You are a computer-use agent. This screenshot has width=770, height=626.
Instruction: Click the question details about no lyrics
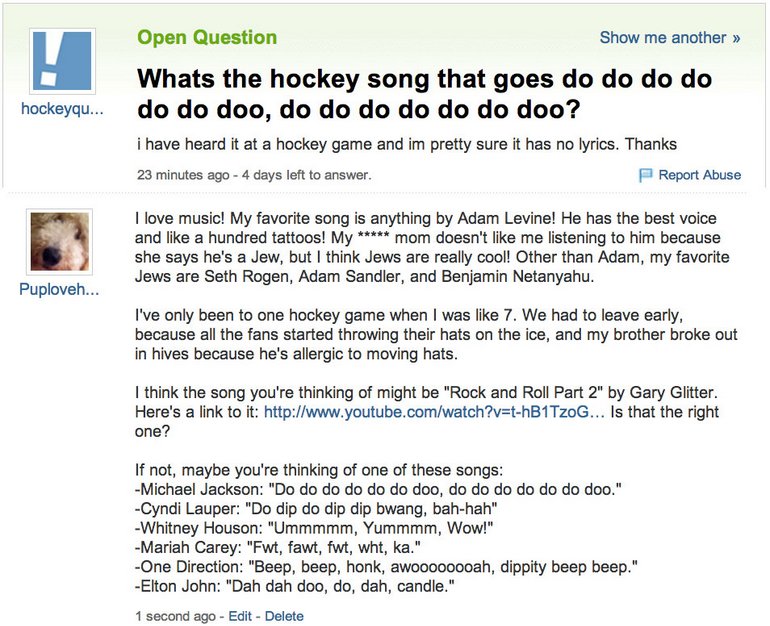(x=406, y=144)
